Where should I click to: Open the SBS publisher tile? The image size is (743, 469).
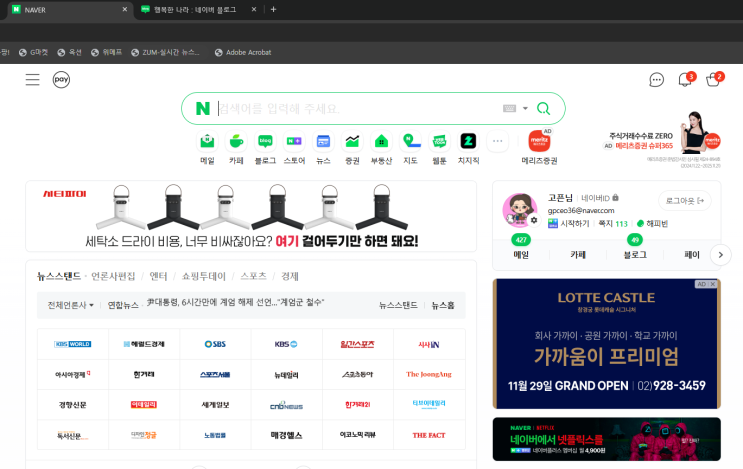click(215, 344)
